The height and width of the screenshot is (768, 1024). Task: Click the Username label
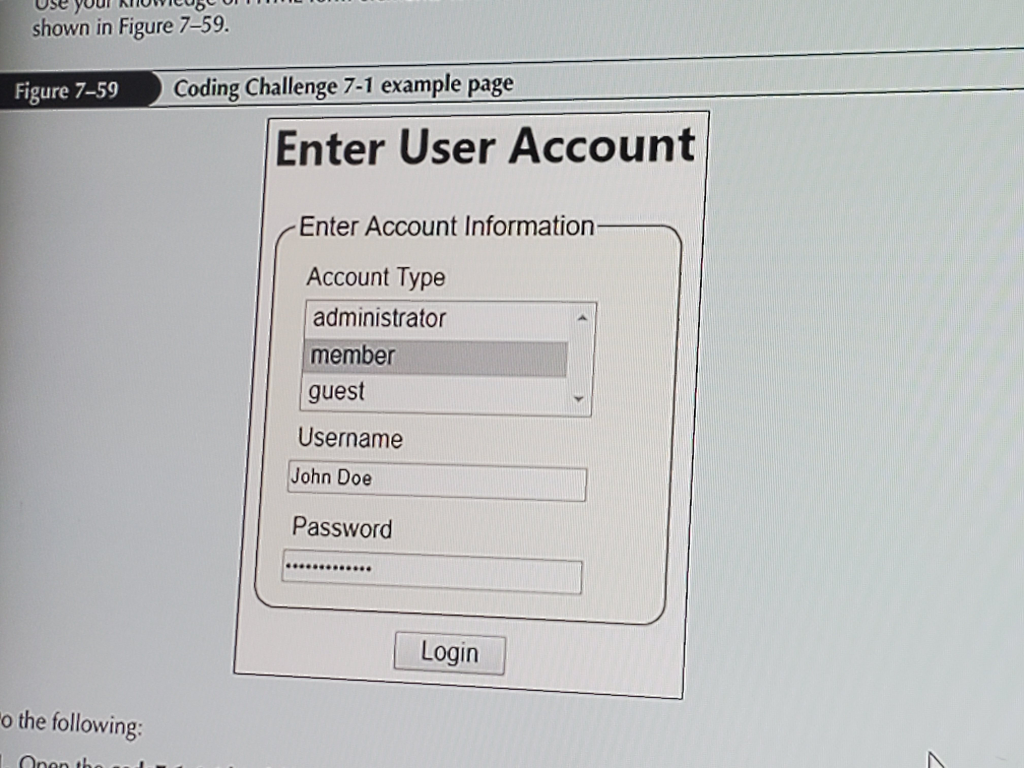[349, 439]
